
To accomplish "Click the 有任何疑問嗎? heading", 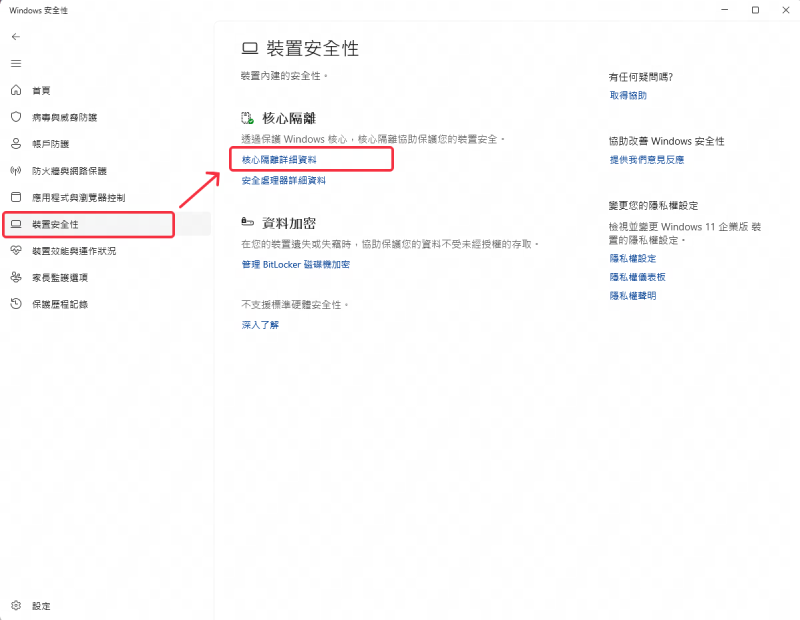I will pyautogui.click(x=641, y=77).
